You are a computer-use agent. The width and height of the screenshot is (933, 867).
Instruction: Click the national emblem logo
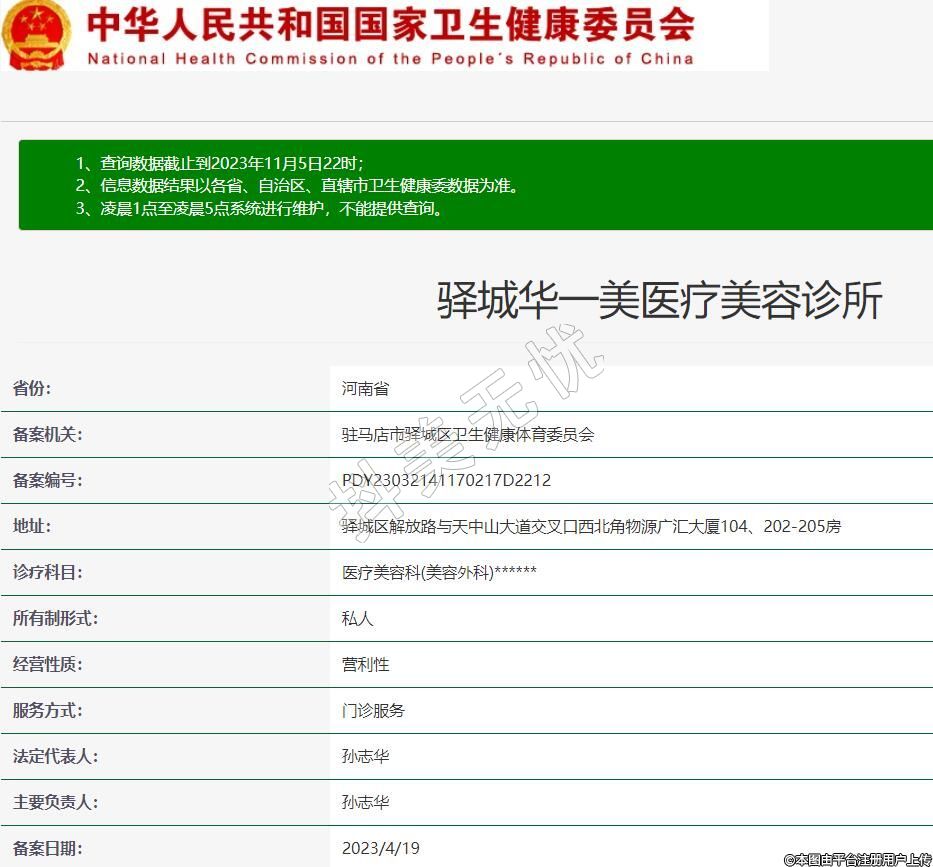37,35
